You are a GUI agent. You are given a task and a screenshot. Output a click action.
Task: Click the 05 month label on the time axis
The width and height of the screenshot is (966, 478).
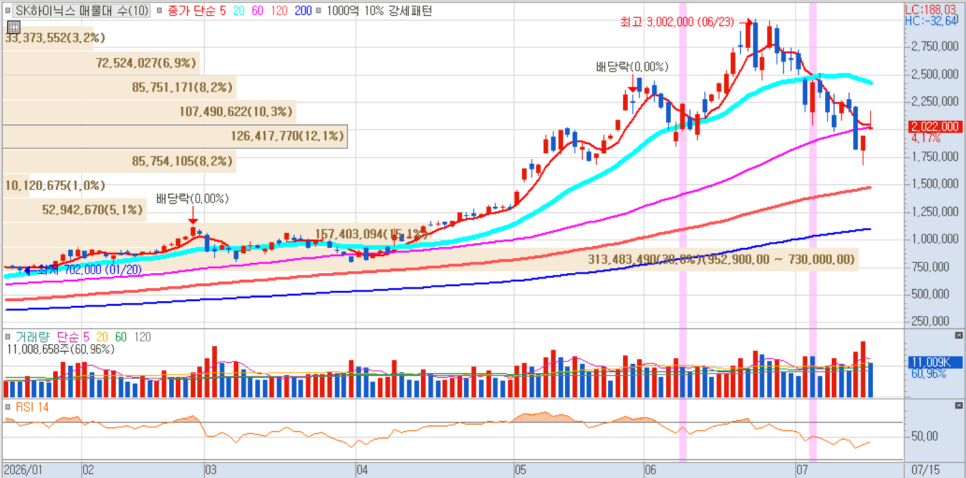pos(521,470)
